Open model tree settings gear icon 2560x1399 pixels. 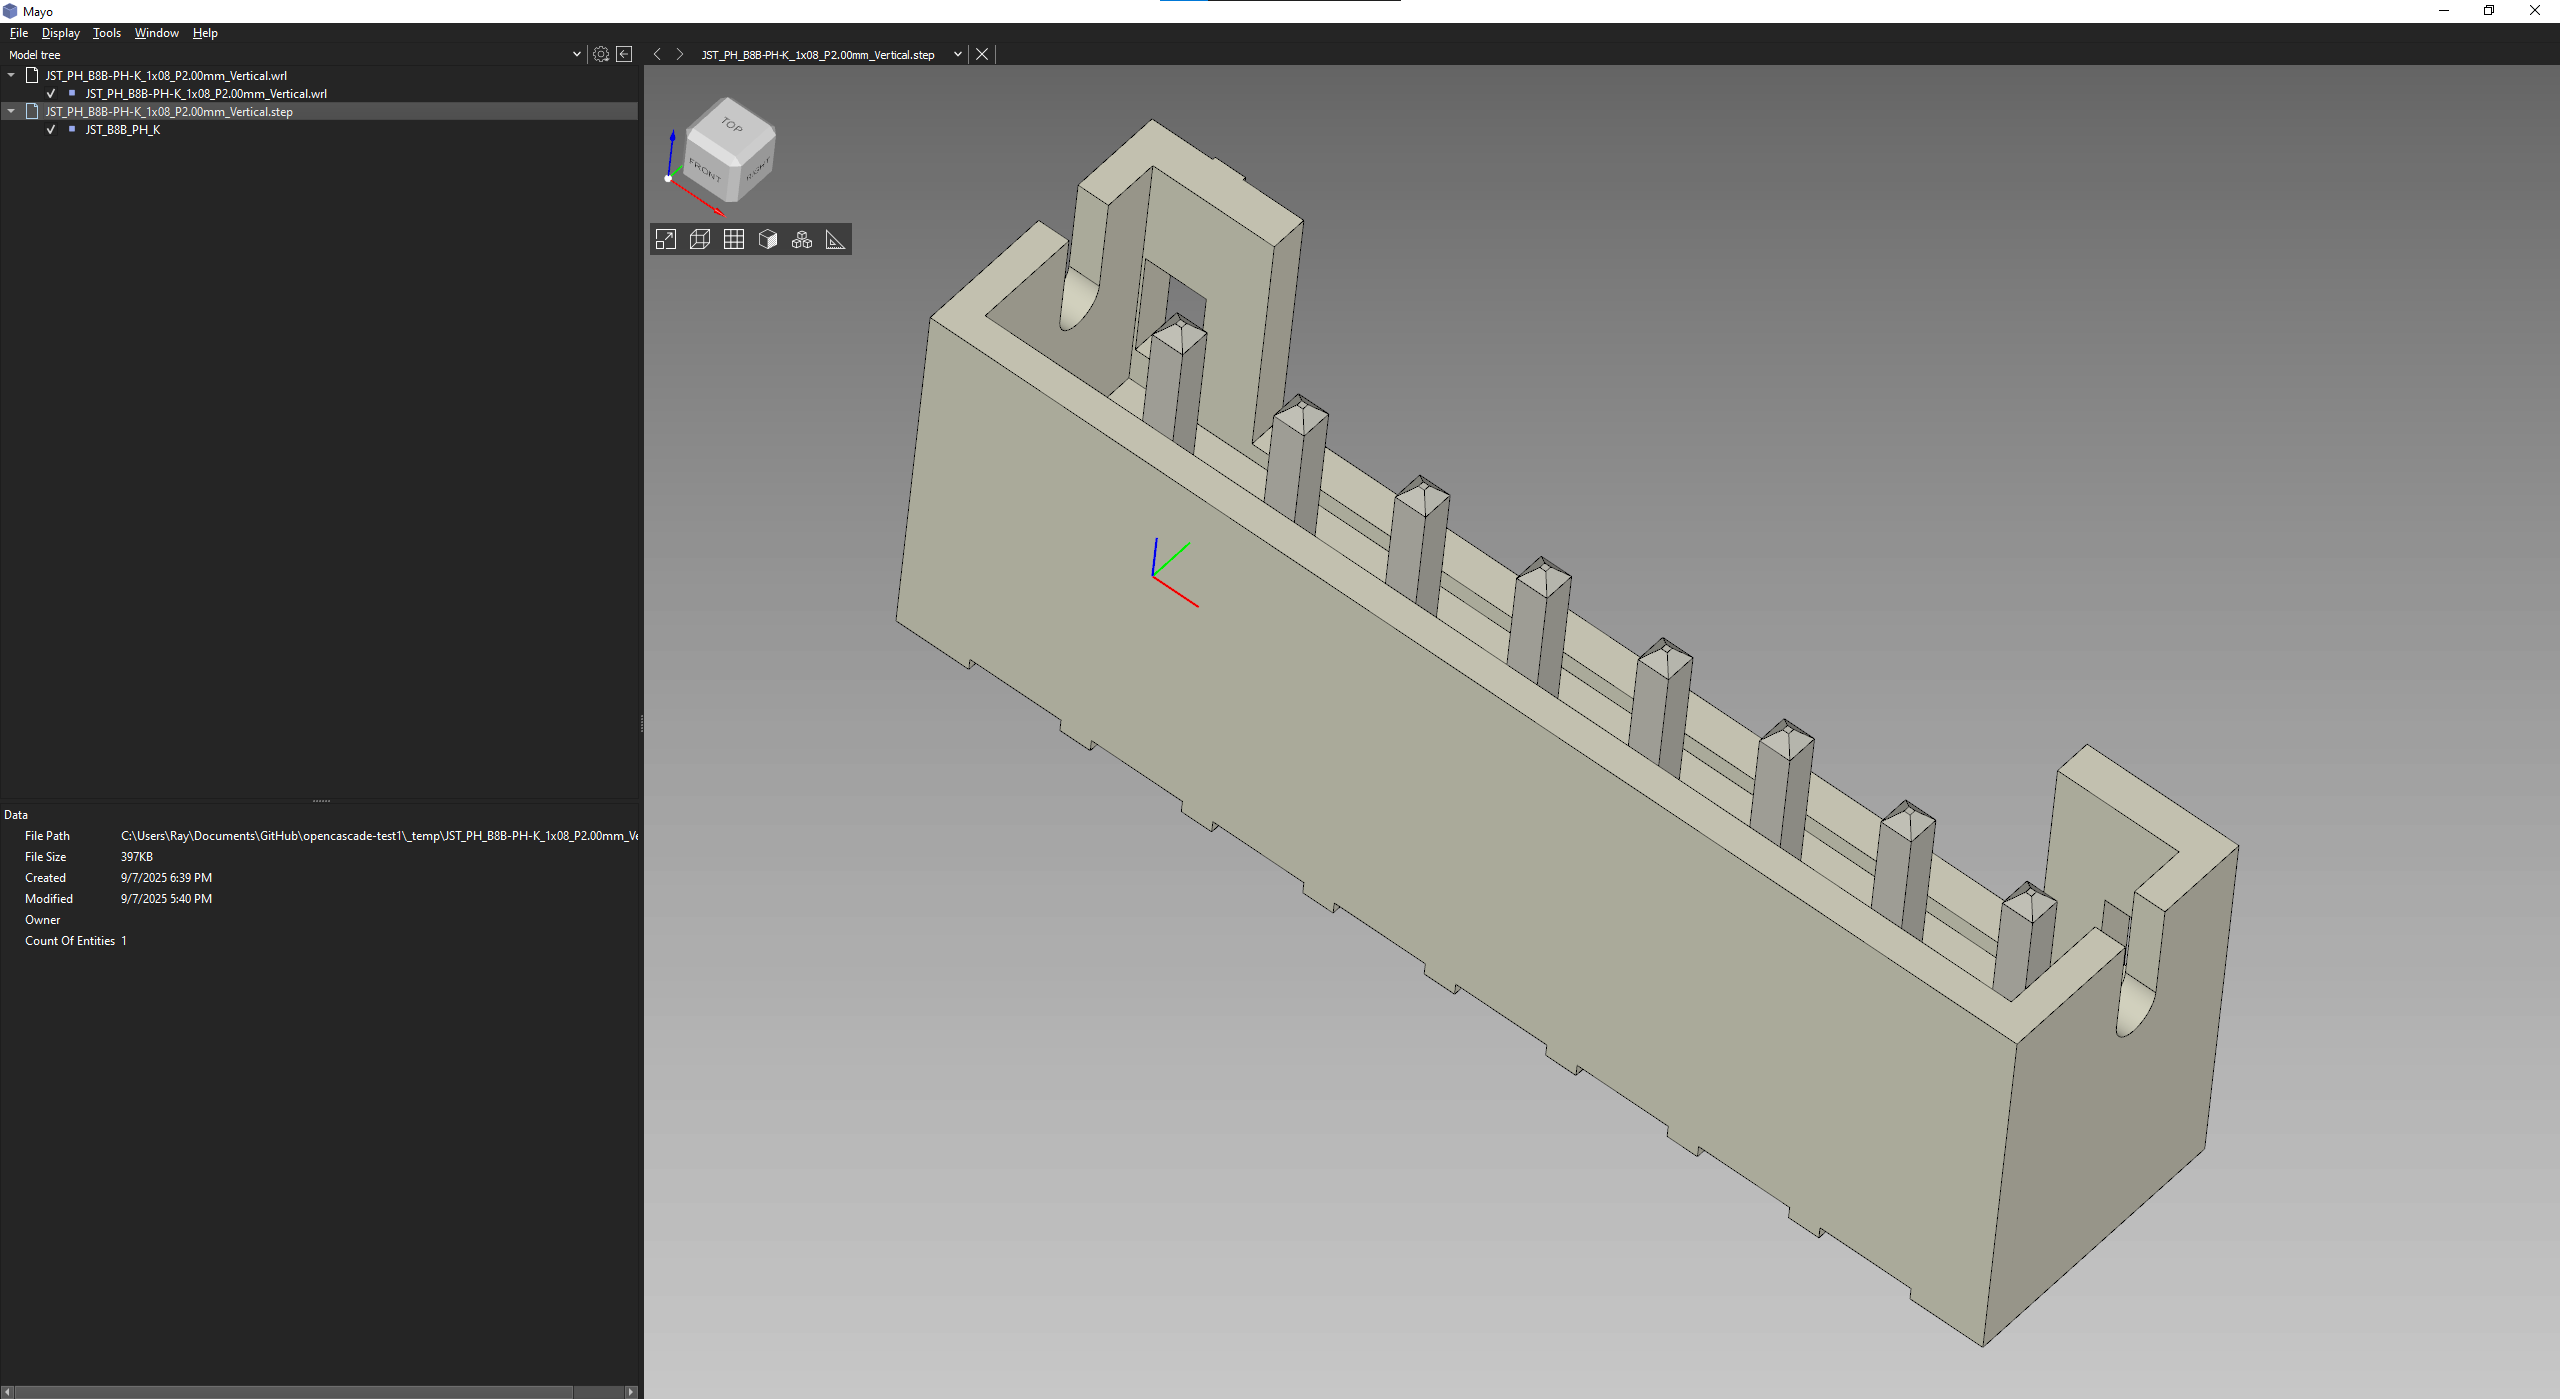click(601, 54)
